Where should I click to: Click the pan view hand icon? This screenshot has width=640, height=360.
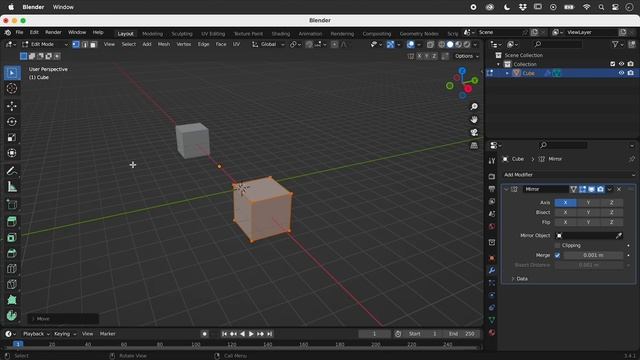(474, 120)
